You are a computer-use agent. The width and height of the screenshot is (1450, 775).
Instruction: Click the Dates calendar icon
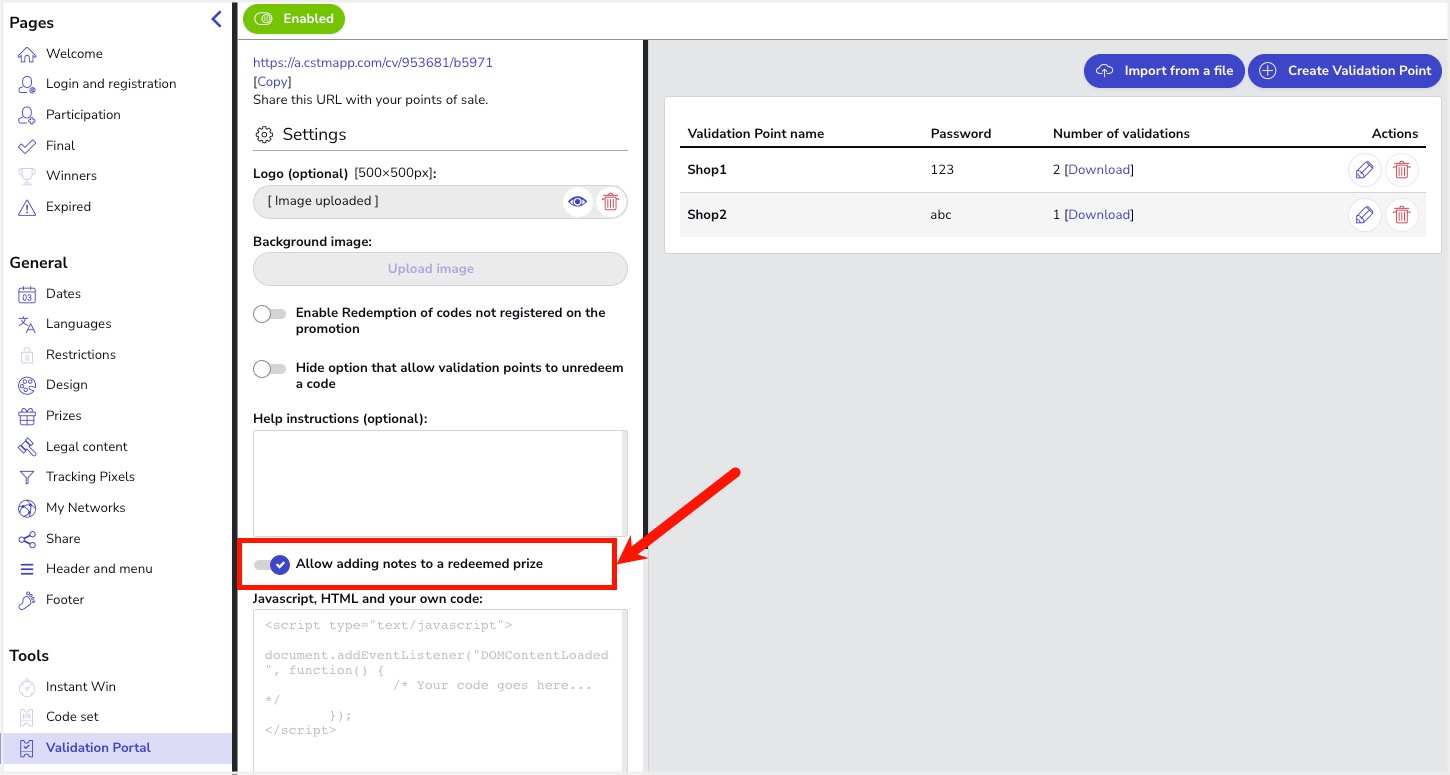[x=27, y=294]
